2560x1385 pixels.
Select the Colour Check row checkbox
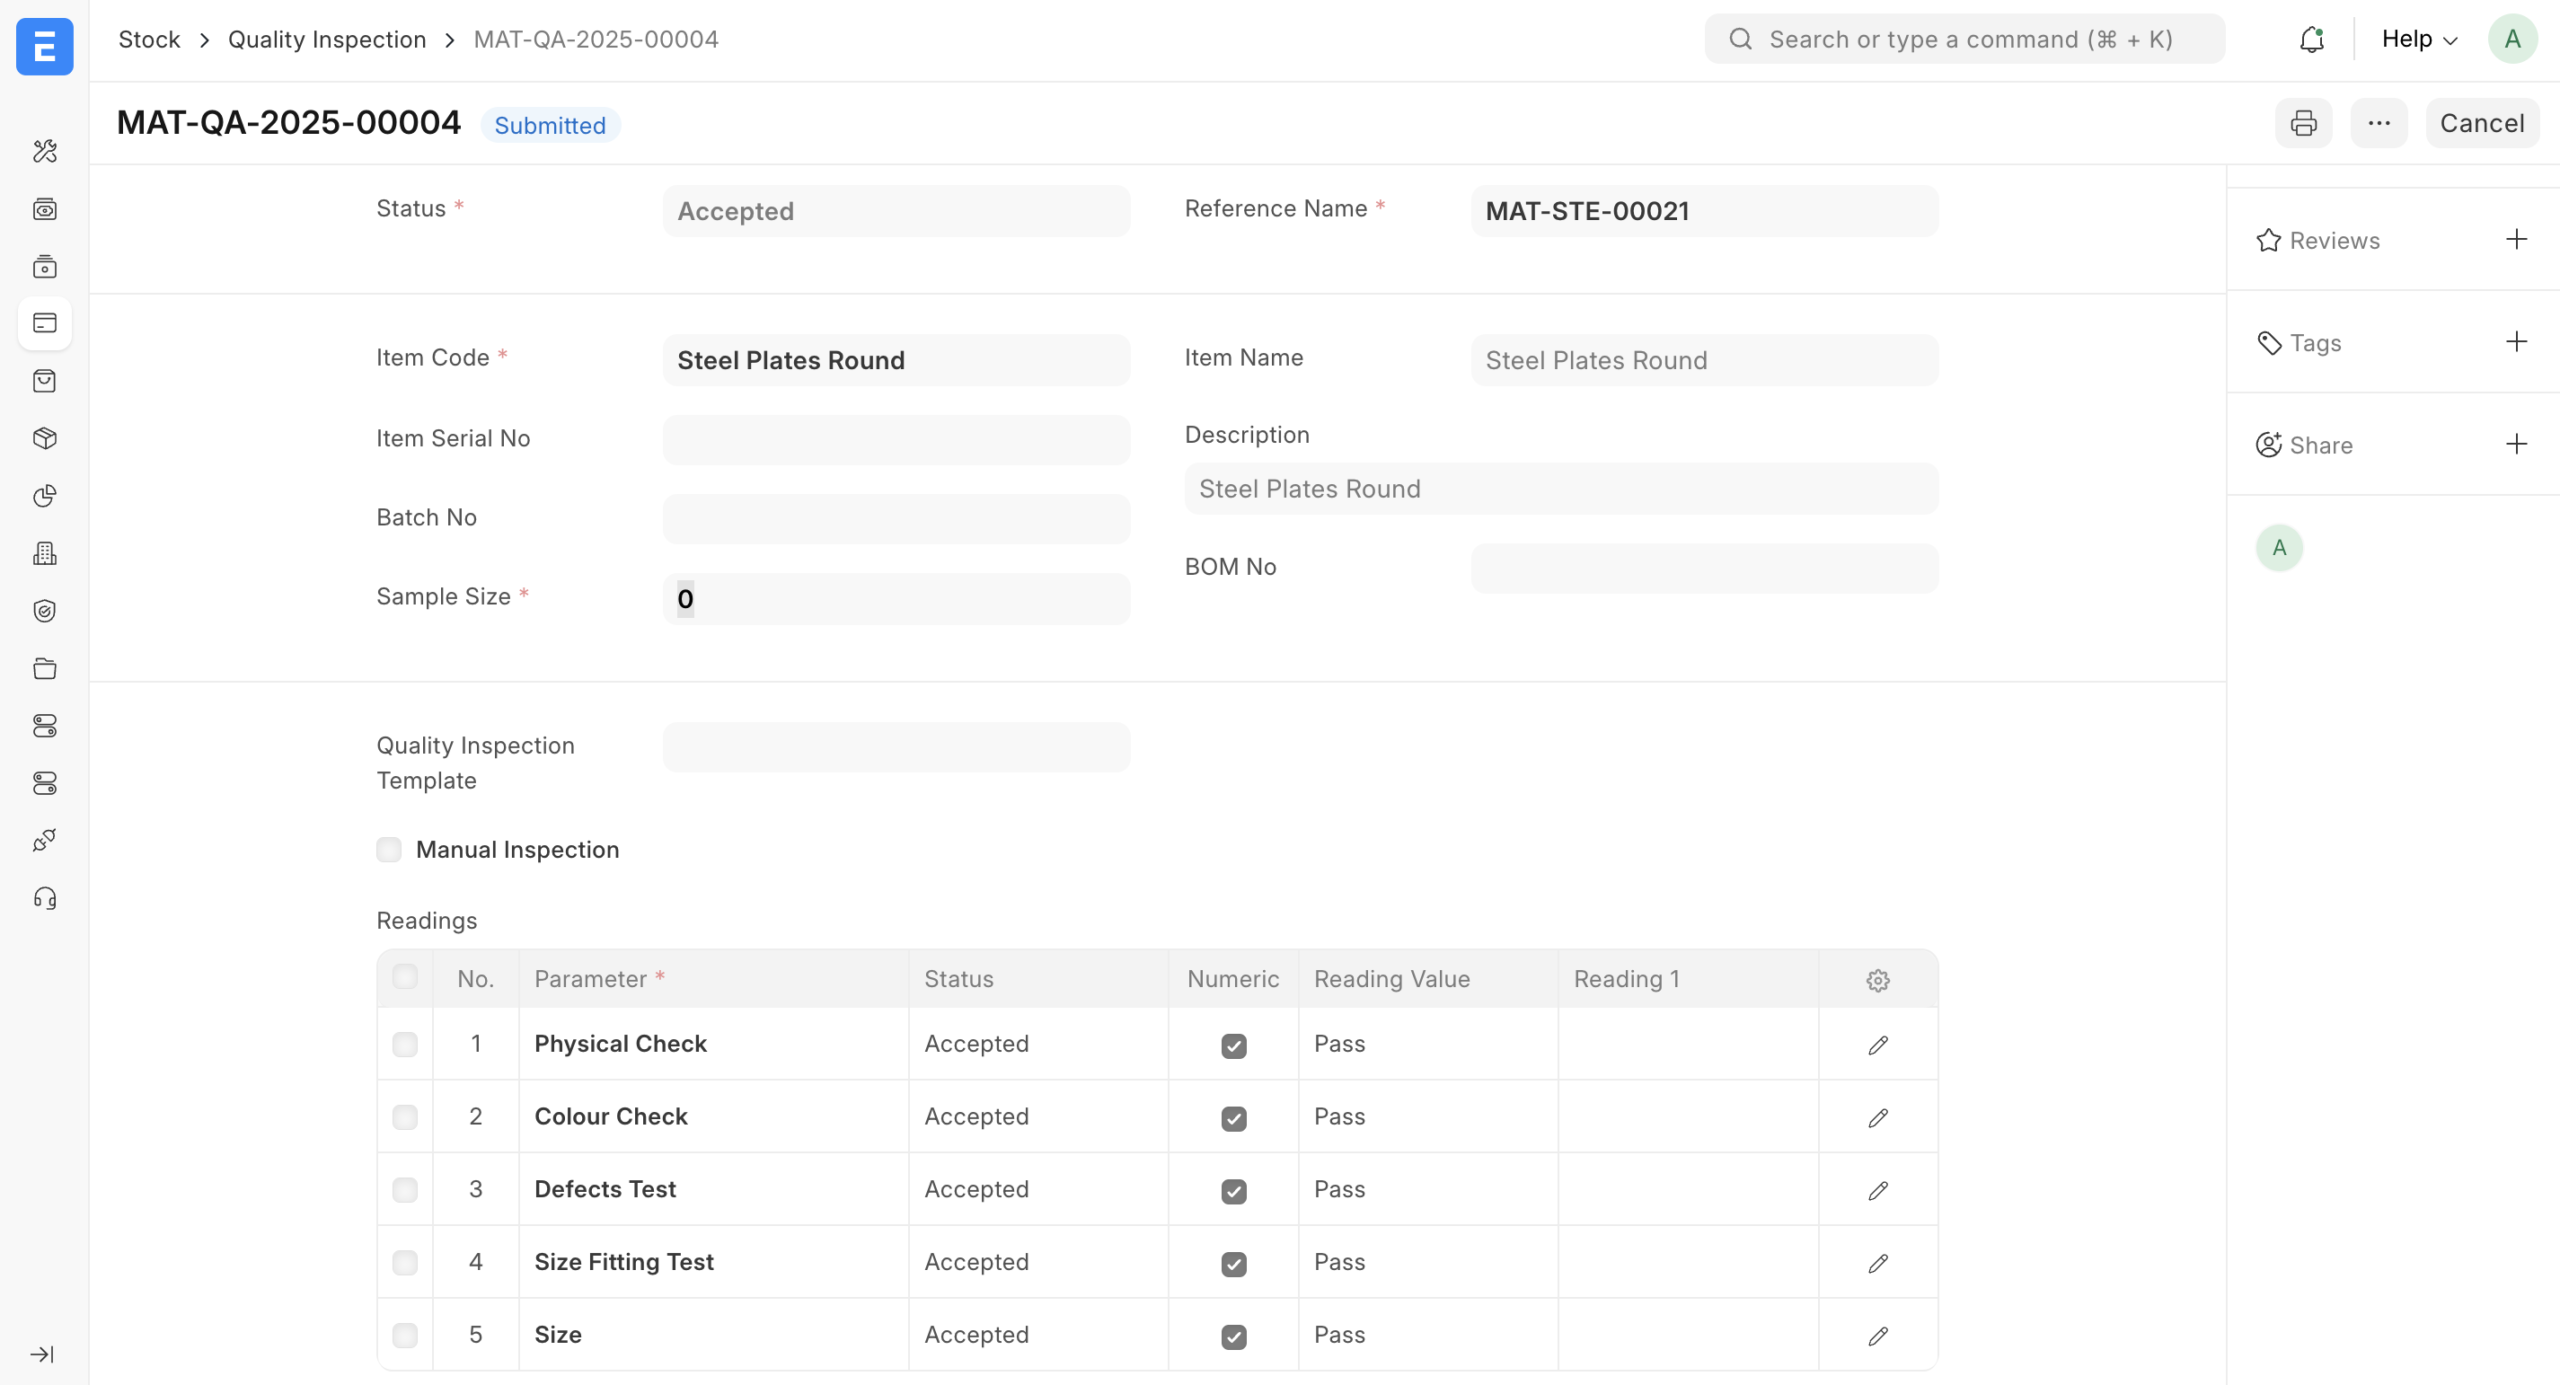pos(405,1117)
